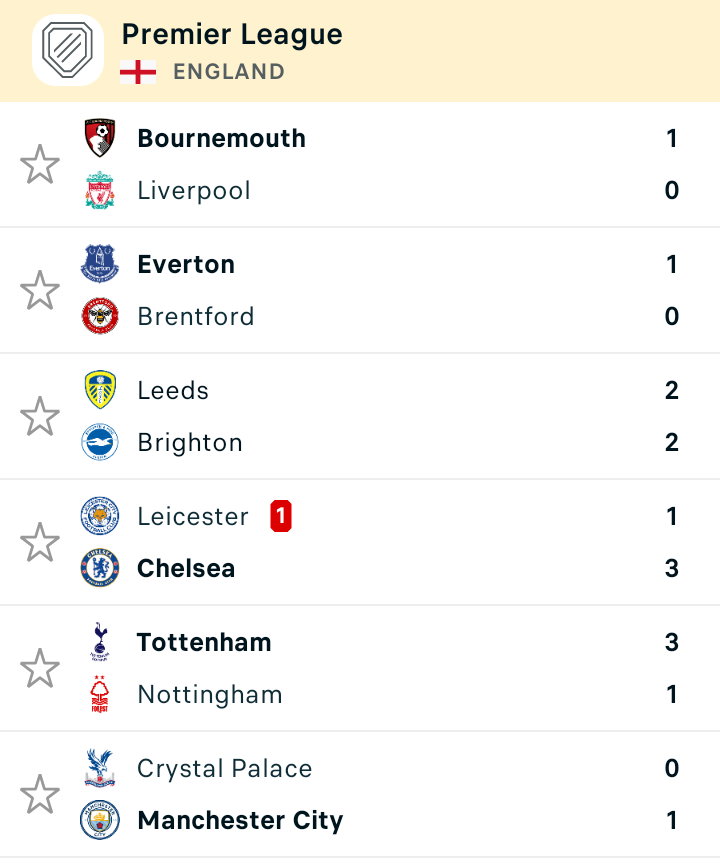Click the Brentford bee crest
Image resolution: width=720 pixels, height=865 pixels.
pos(100,316)
